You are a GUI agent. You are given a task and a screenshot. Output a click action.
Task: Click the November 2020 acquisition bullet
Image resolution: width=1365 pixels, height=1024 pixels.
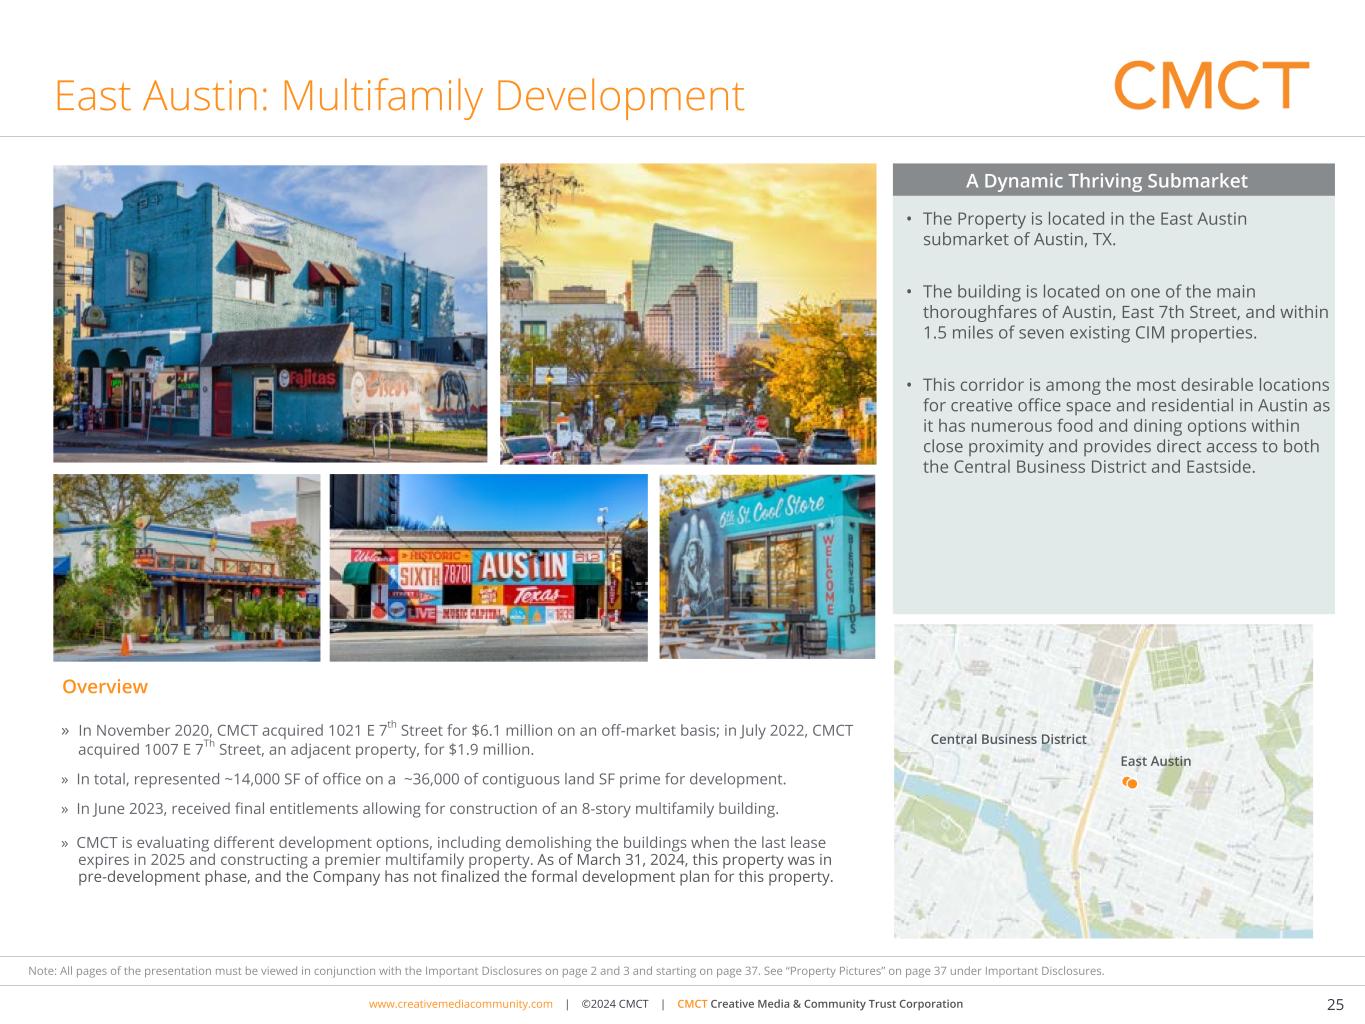click(x=465, y=739)
